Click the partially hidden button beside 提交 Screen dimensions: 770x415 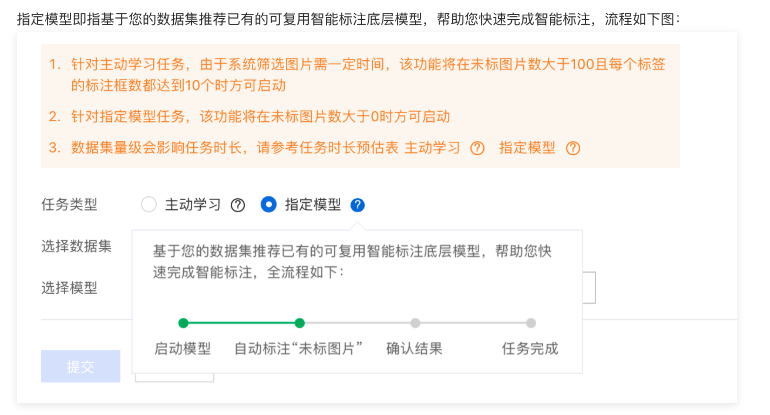pos(174,376)
